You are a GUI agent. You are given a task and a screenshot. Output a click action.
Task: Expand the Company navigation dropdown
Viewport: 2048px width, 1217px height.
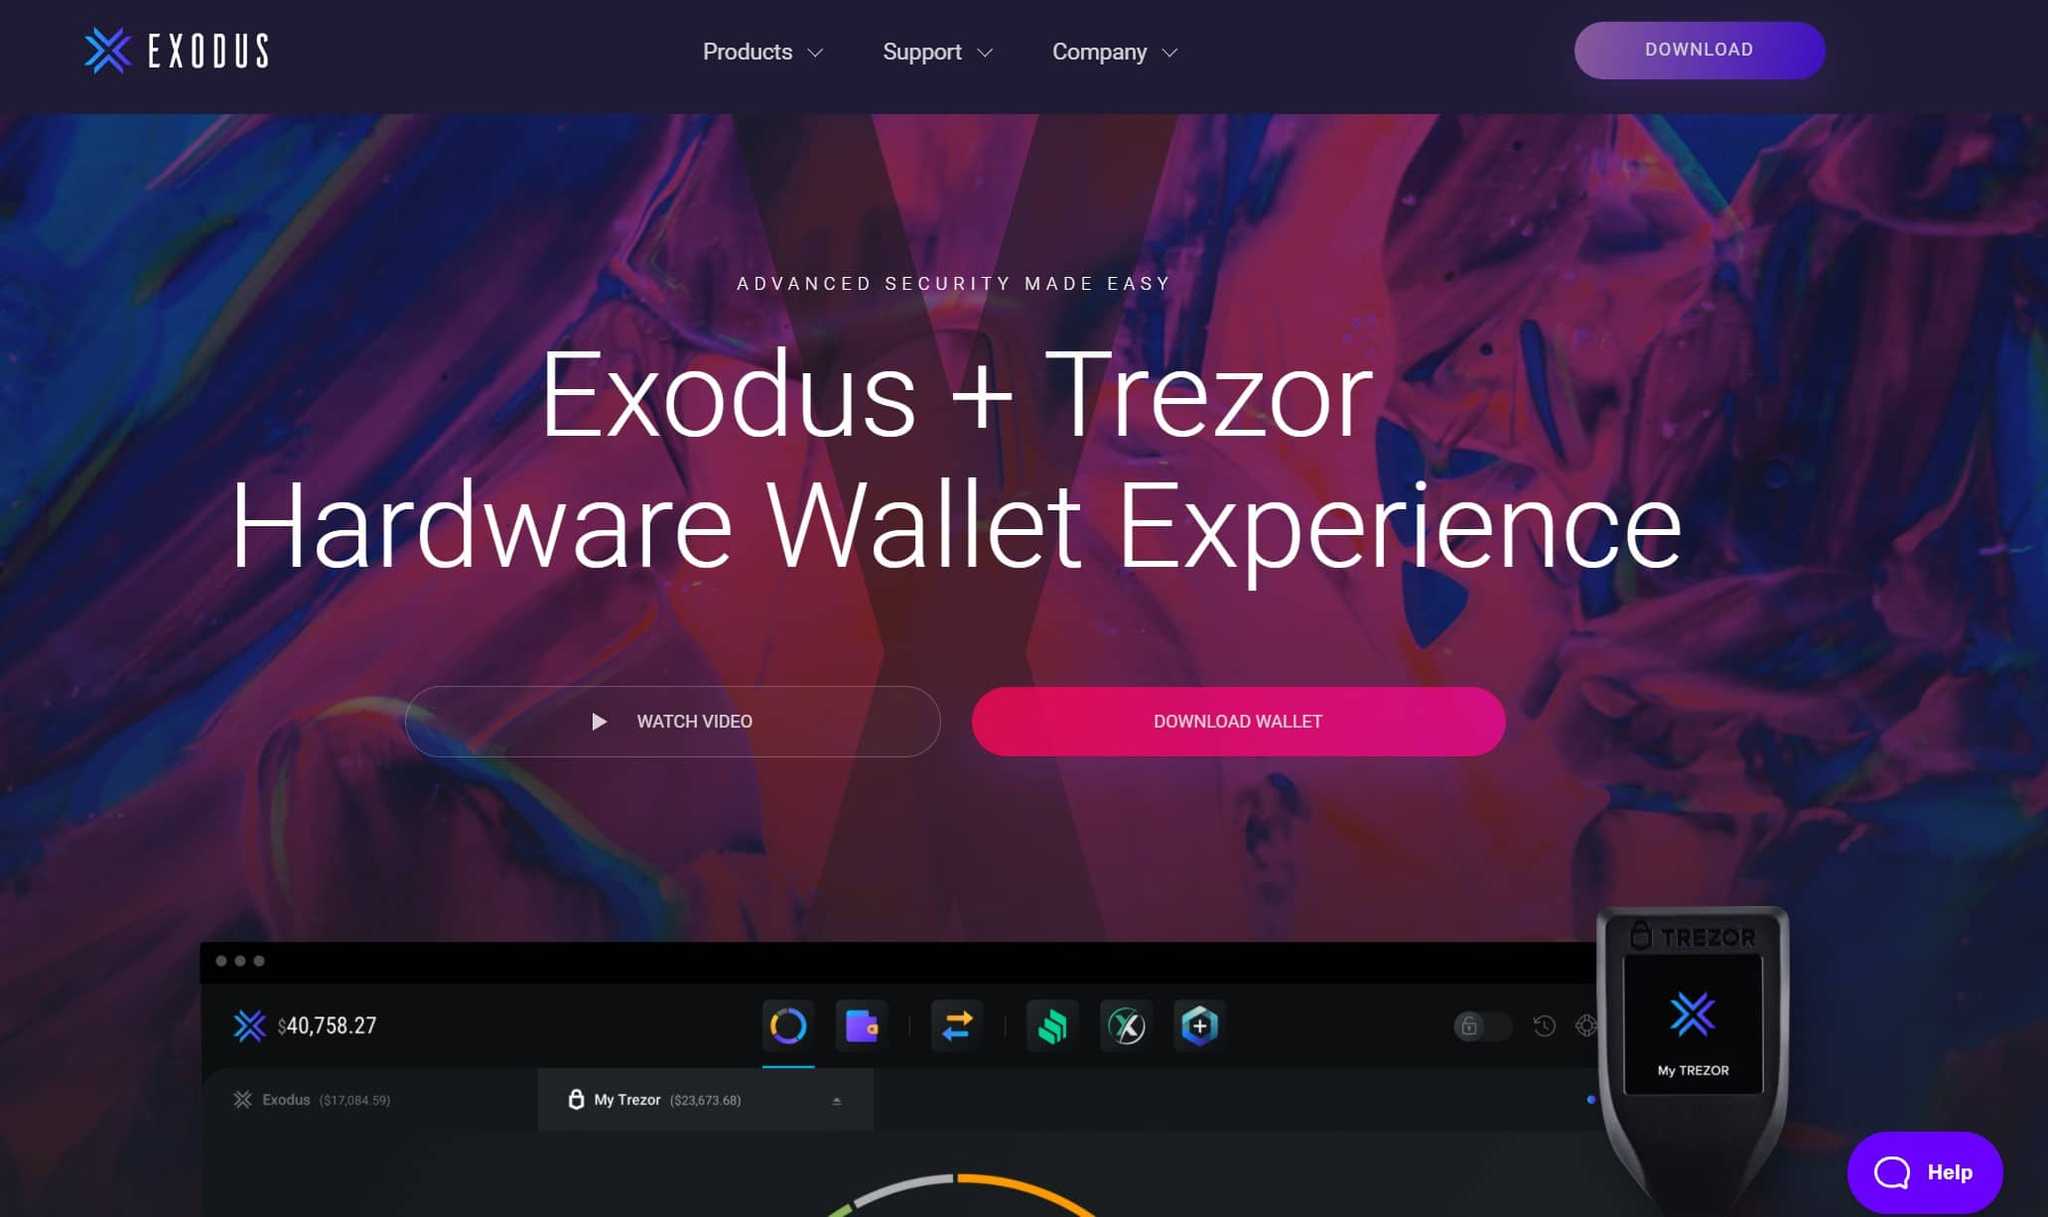click(1115, 51)
